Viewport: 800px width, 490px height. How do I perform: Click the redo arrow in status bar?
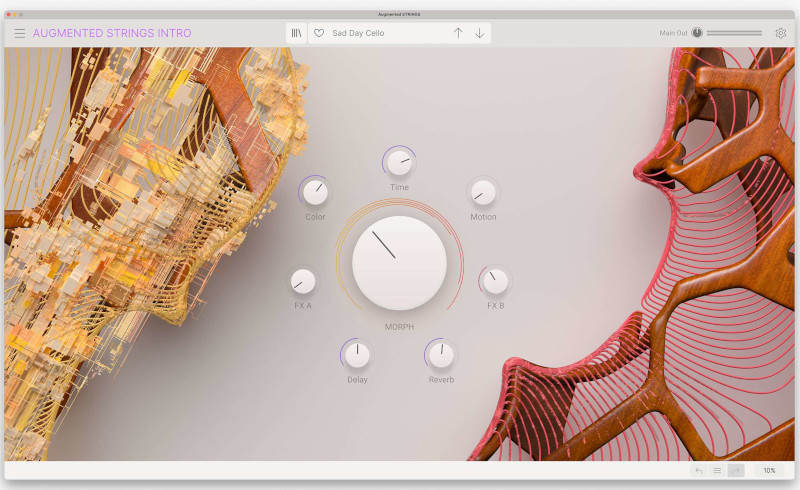click(x=735, y=471)
